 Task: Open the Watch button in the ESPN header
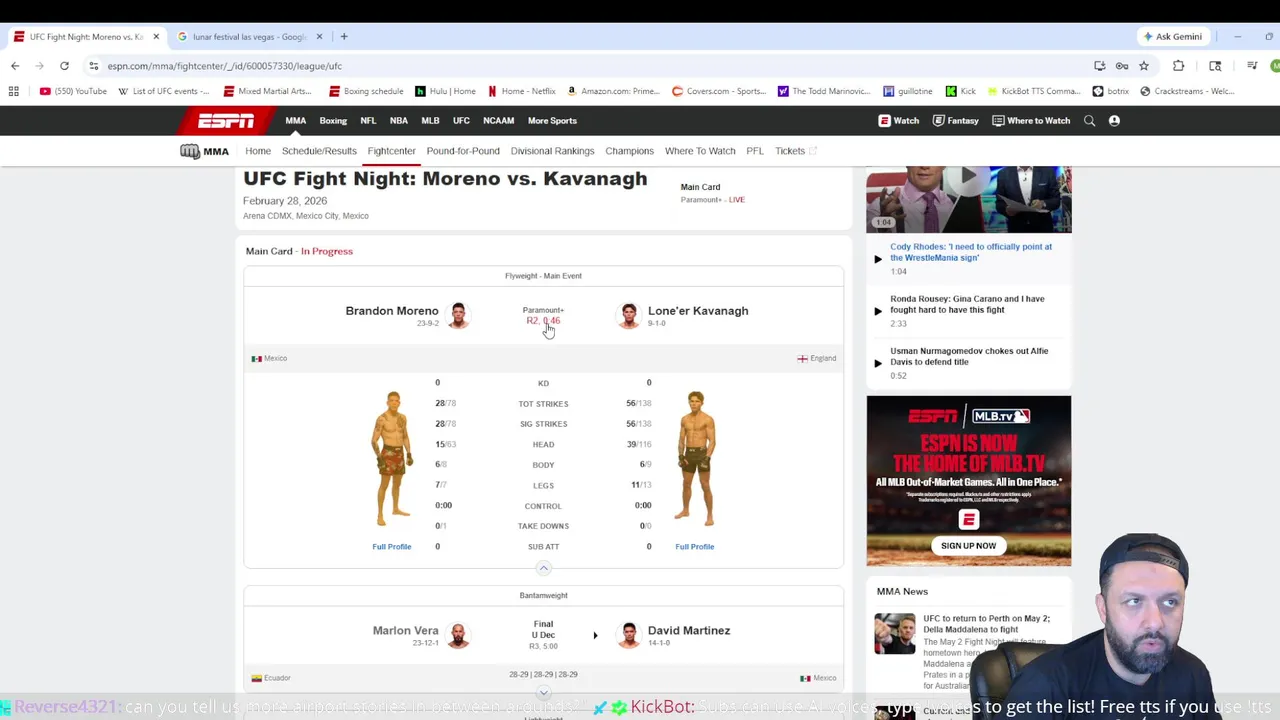[899, 121]
